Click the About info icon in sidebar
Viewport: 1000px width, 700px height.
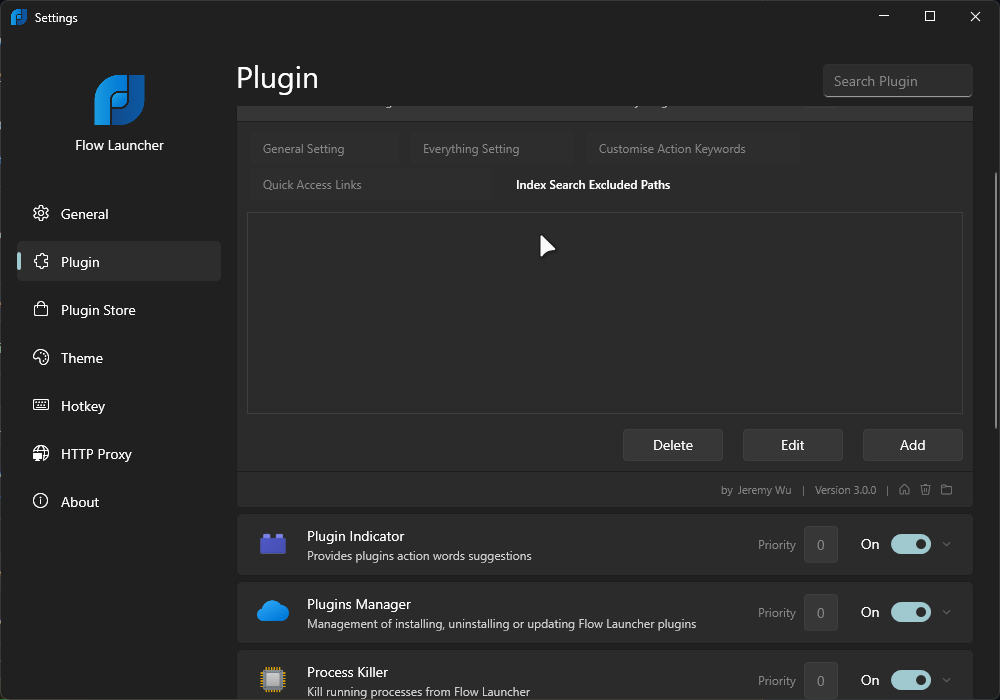point(41,501)
